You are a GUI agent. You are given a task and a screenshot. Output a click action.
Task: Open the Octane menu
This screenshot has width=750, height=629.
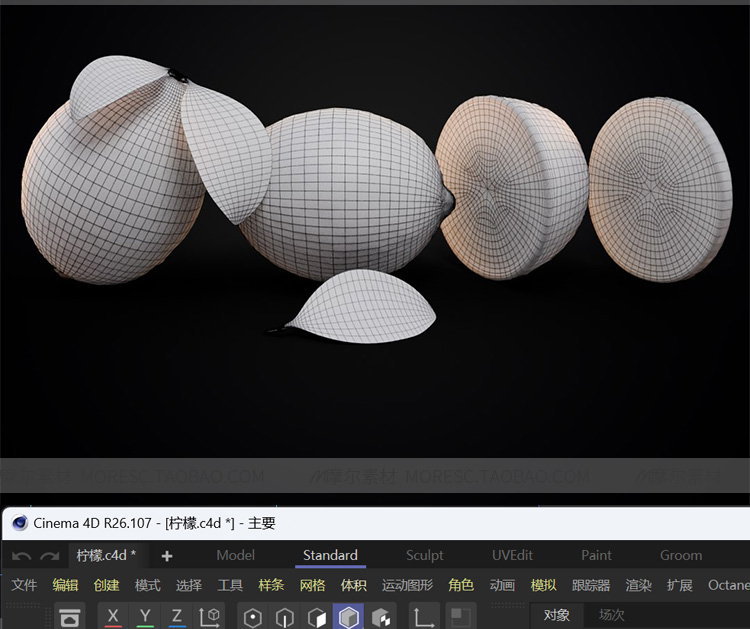[x=728, y=585]
